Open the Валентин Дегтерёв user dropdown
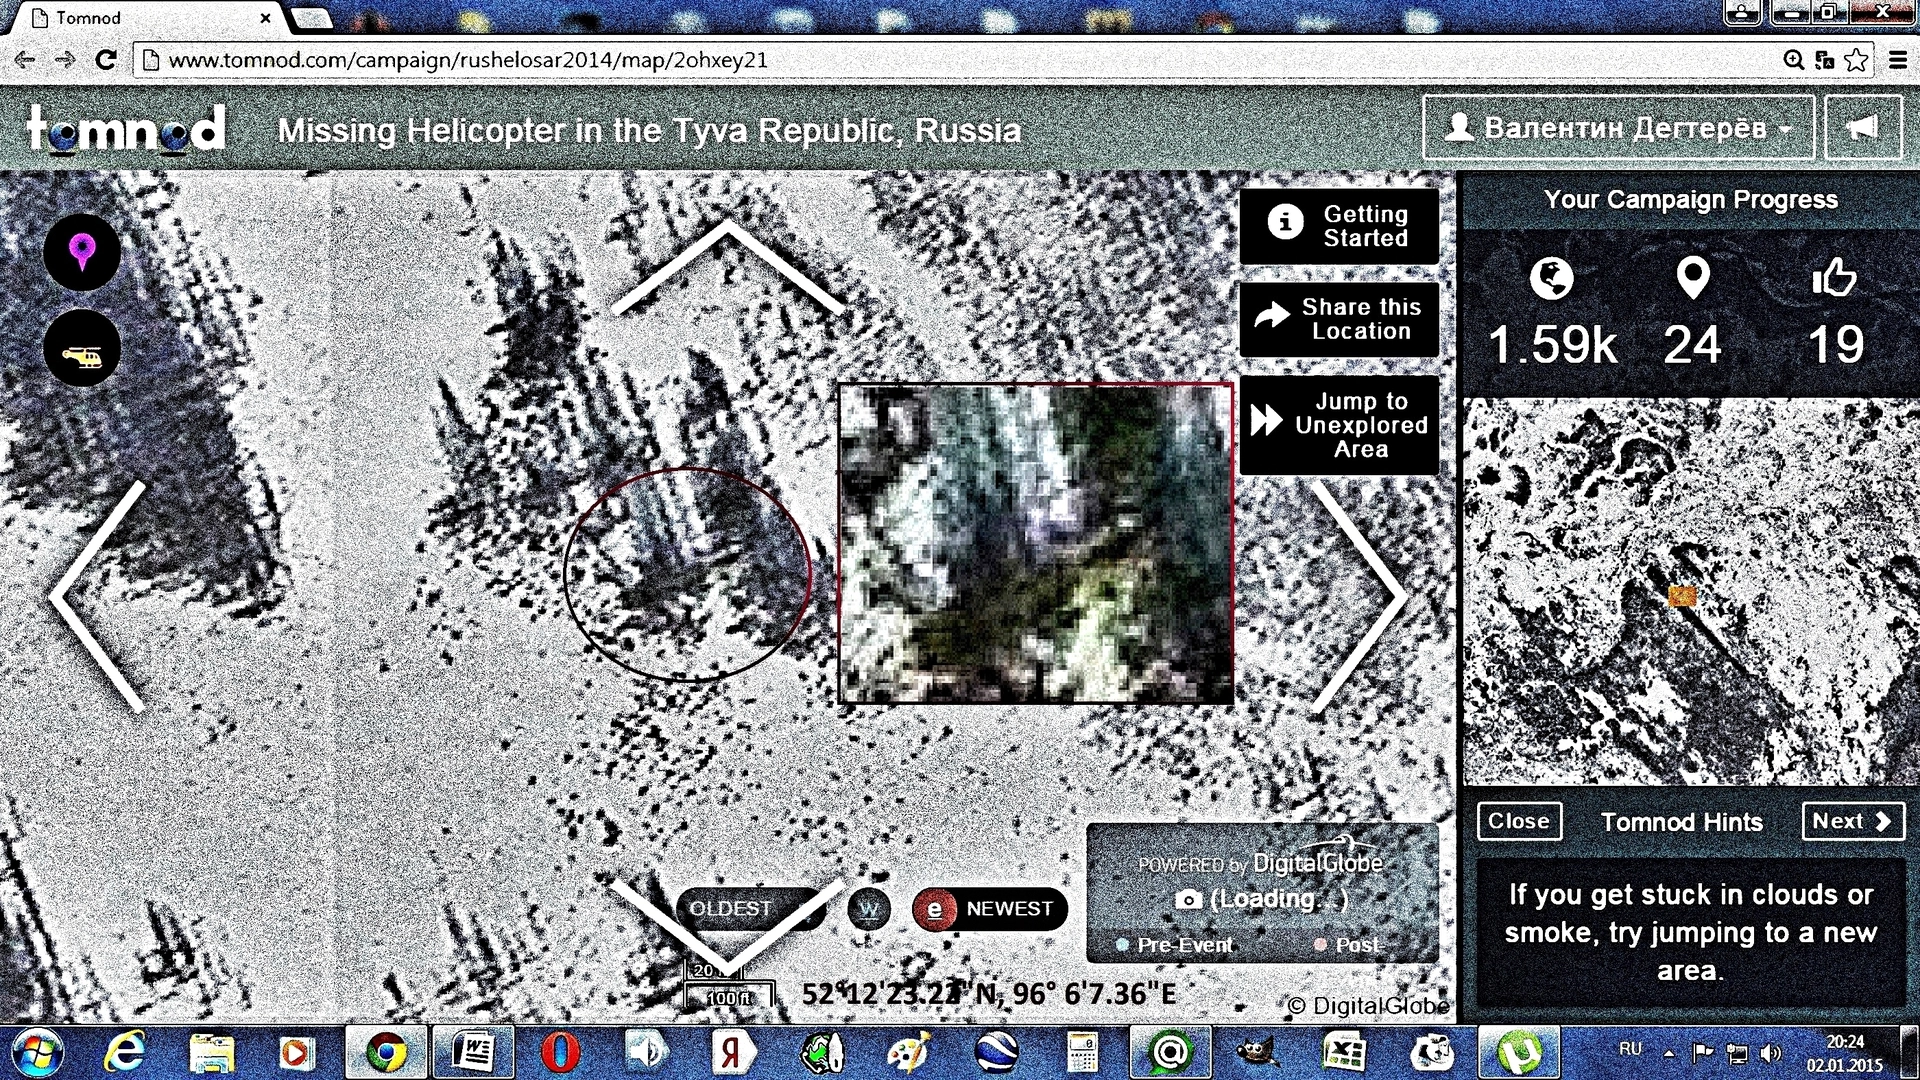Screen dimensions: 1920x1080 point(1617,128)
